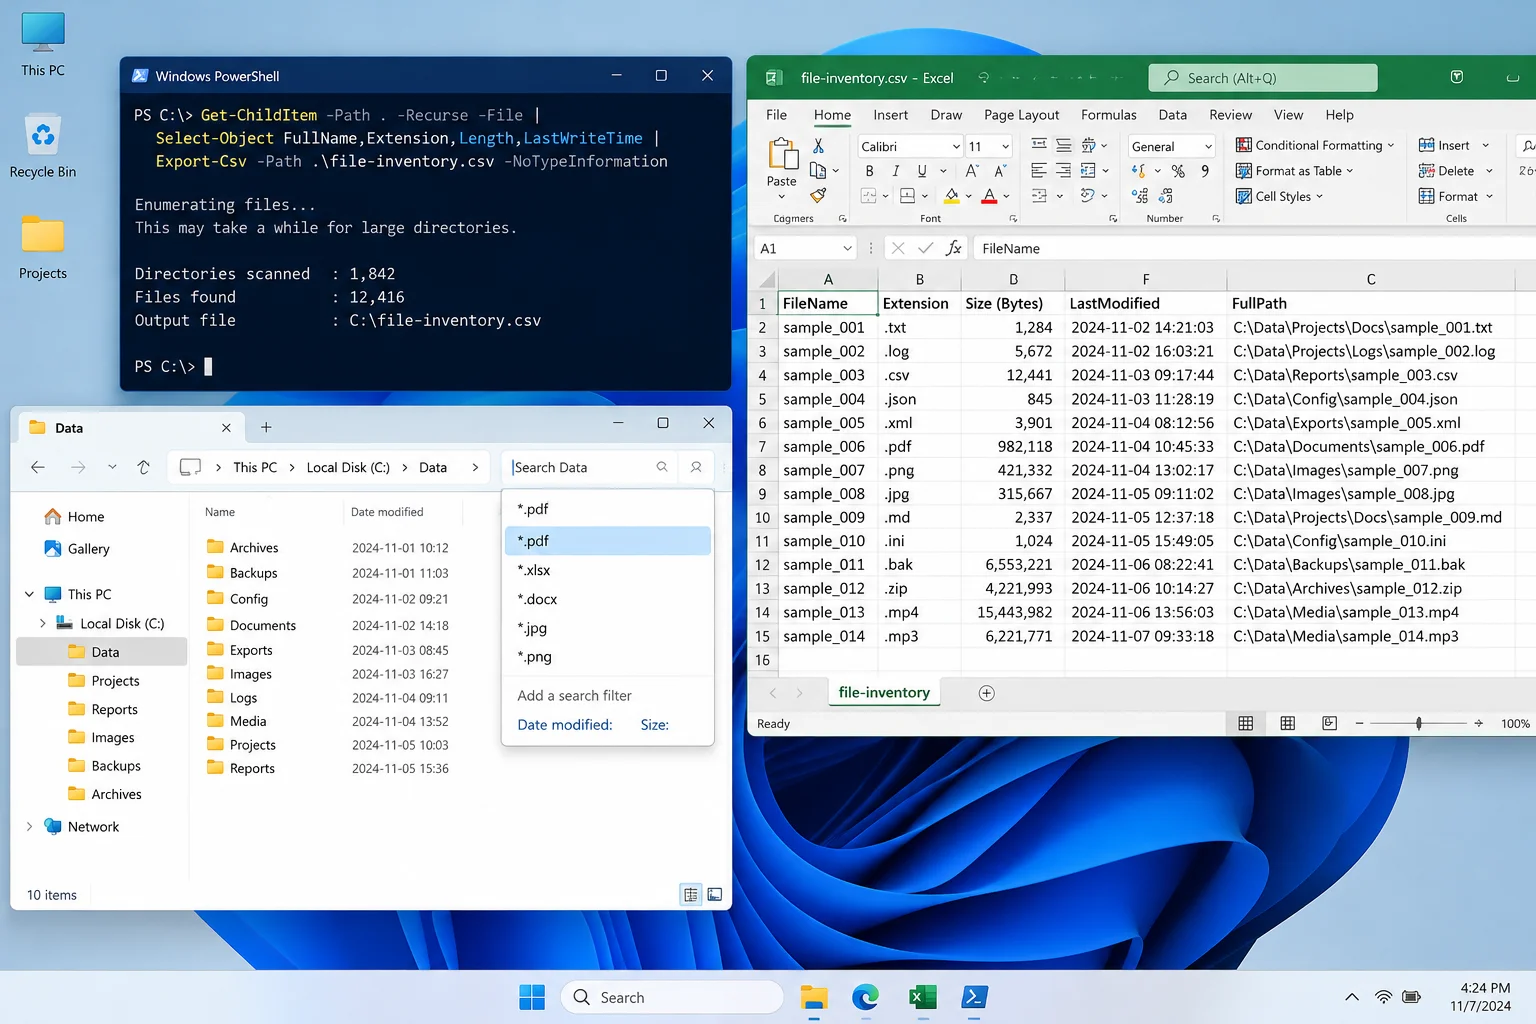The width and height of the screenshot is (1536, 1024).
Task: Open the Formulas ribbon tab
Action: (x=1108, y=115)
